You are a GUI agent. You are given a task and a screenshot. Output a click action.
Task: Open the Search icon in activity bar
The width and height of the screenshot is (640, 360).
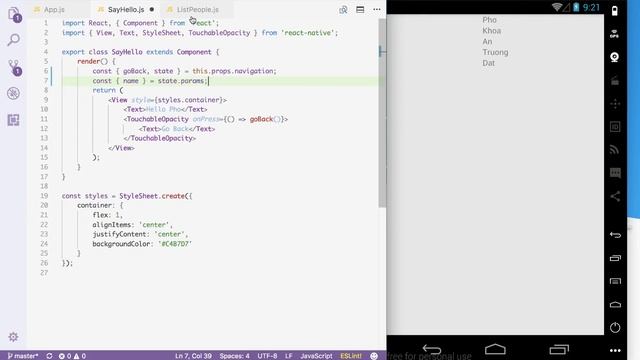(13, 40)
